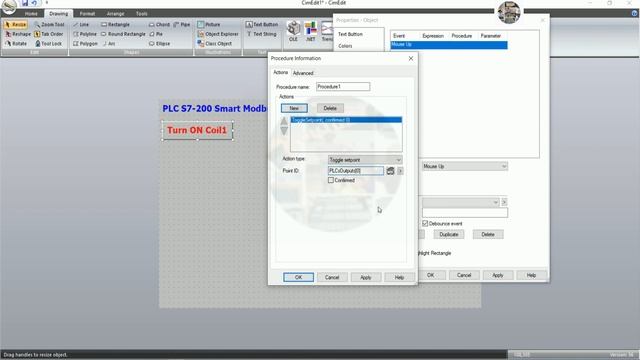Viewport: 640px width, 360px height.
Task: Open the empty procedure dropdown in Properties
Action: [460, 202]
